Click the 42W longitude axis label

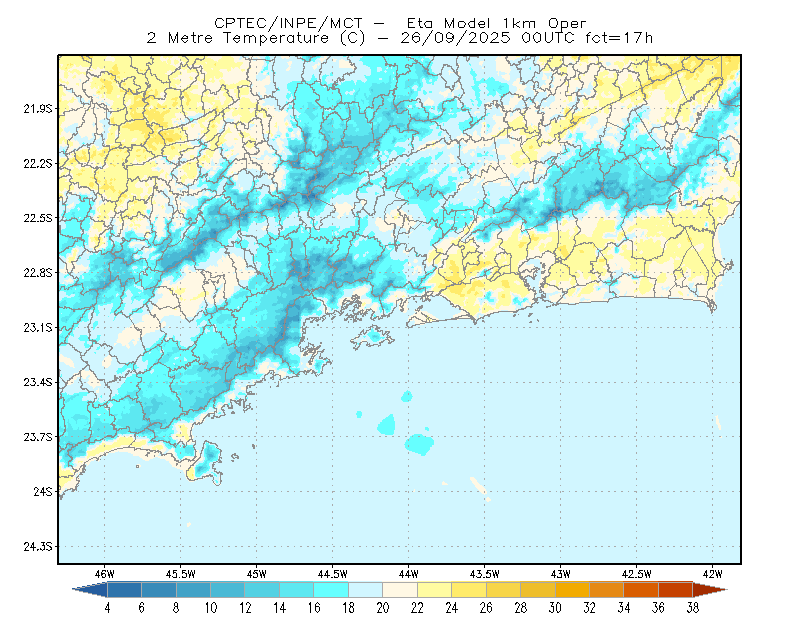(712, 574)
